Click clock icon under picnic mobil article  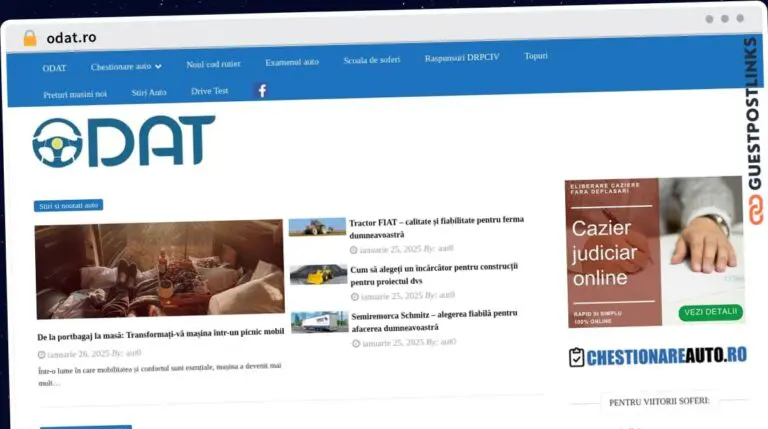pos(42,355)
